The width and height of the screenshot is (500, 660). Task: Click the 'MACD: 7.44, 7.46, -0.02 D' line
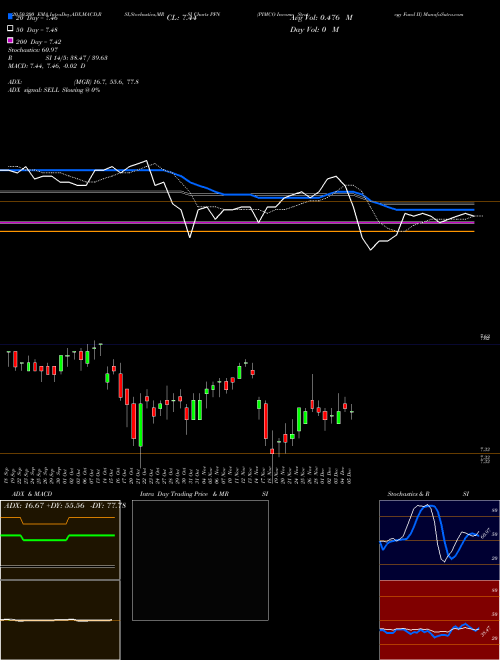[x=47, y=66]
